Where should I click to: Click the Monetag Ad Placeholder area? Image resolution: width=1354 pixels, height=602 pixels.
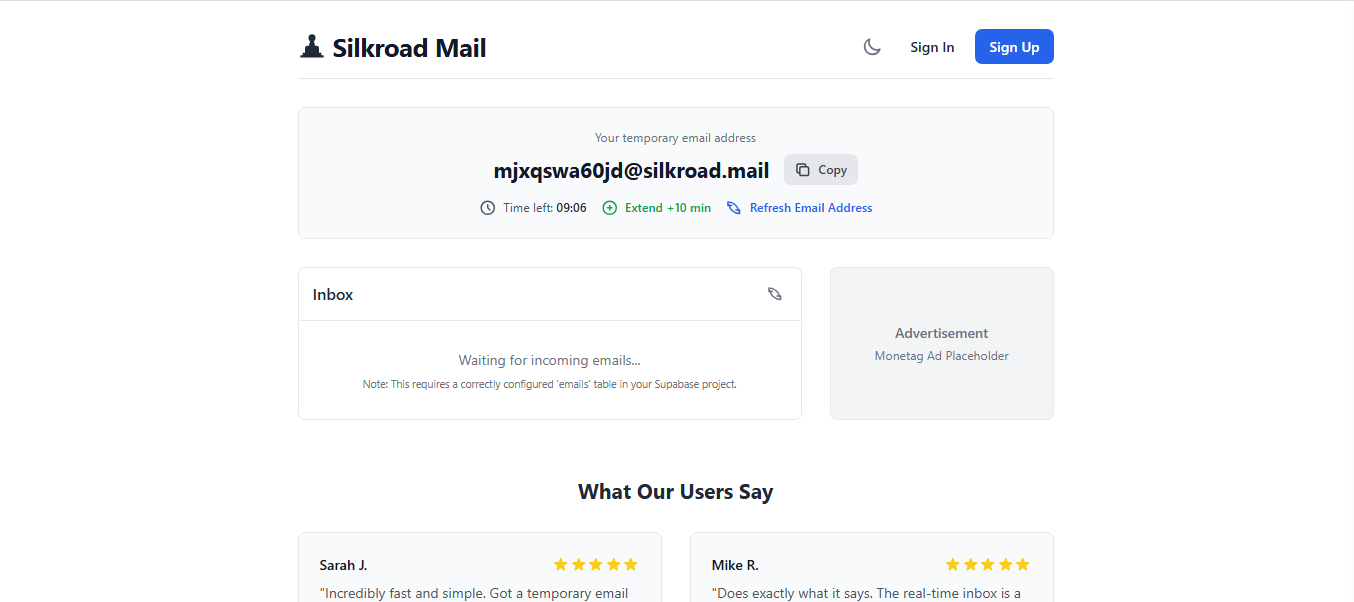point(941,355)
